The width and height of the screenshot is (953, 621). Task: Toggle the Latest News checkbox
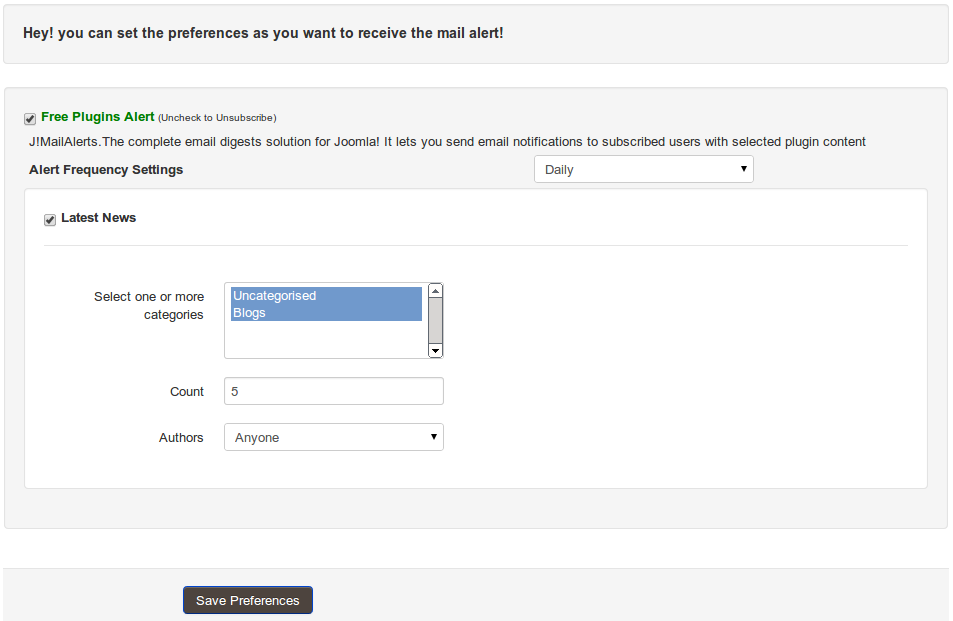[x=50, y=220]
